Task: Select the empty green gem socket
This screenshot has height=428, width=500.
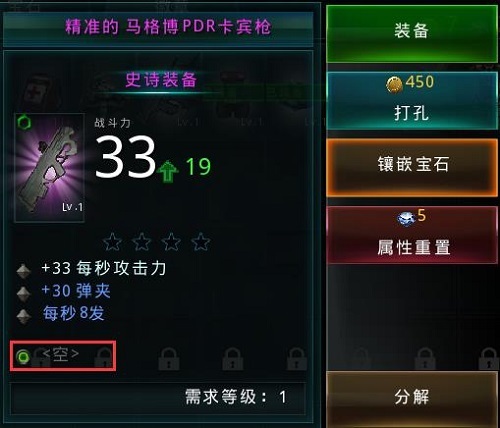Action: (x=23, y=357)
